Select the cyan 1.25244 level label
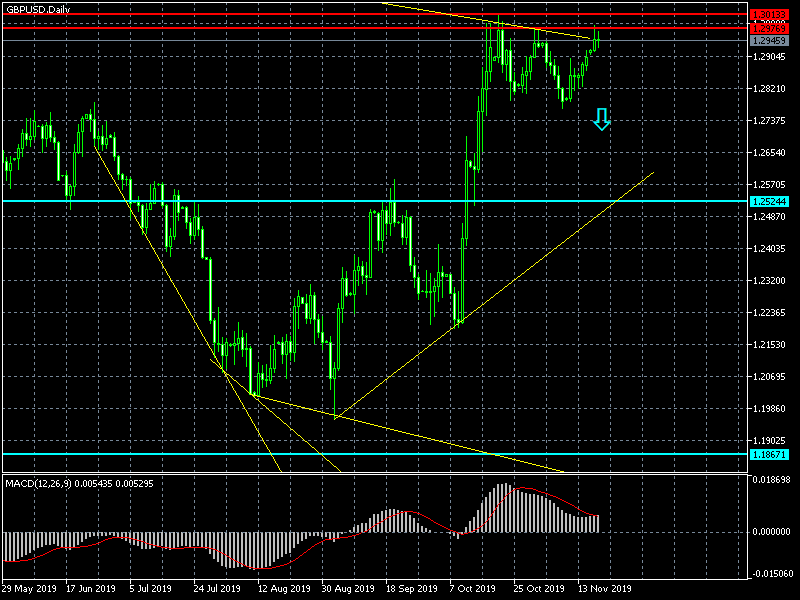 pos(769,202)
